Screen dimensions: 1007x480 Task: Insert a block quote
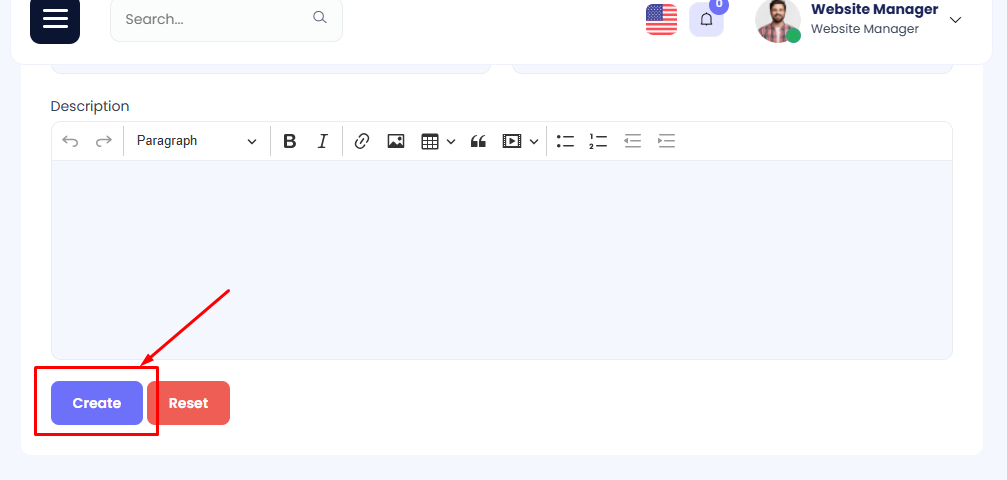478,141
